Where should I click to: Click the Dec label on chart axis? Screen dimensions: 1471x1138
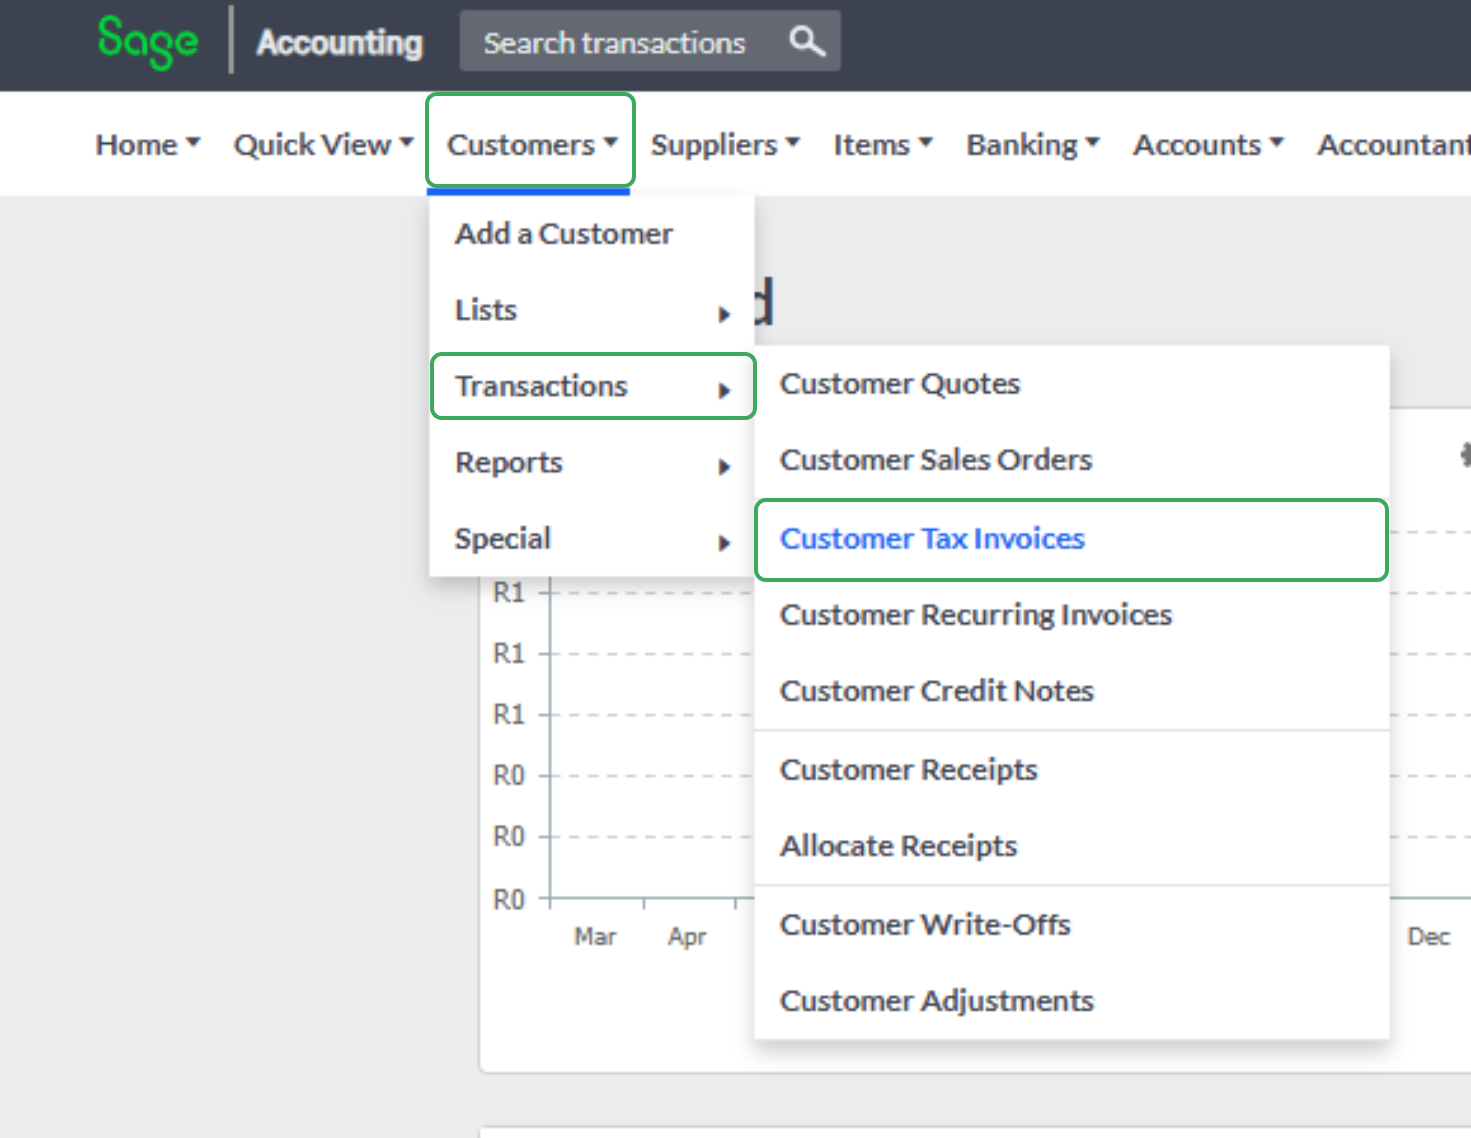point(1428,937)
